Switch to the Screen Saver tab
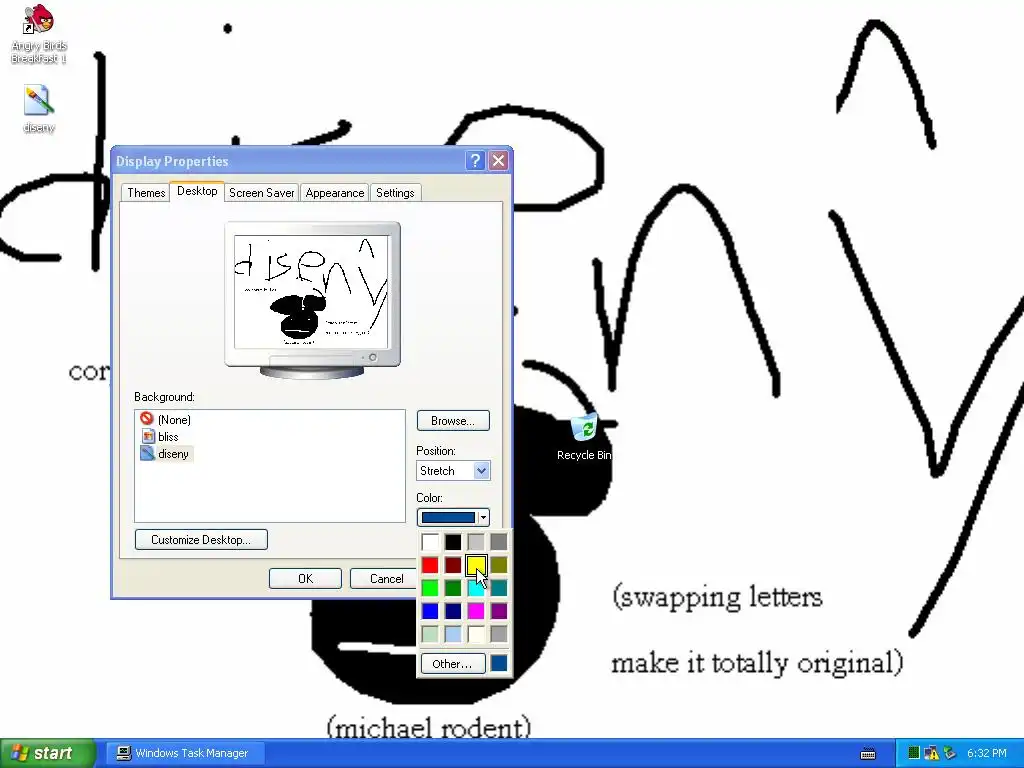 (x=261, y=193)
